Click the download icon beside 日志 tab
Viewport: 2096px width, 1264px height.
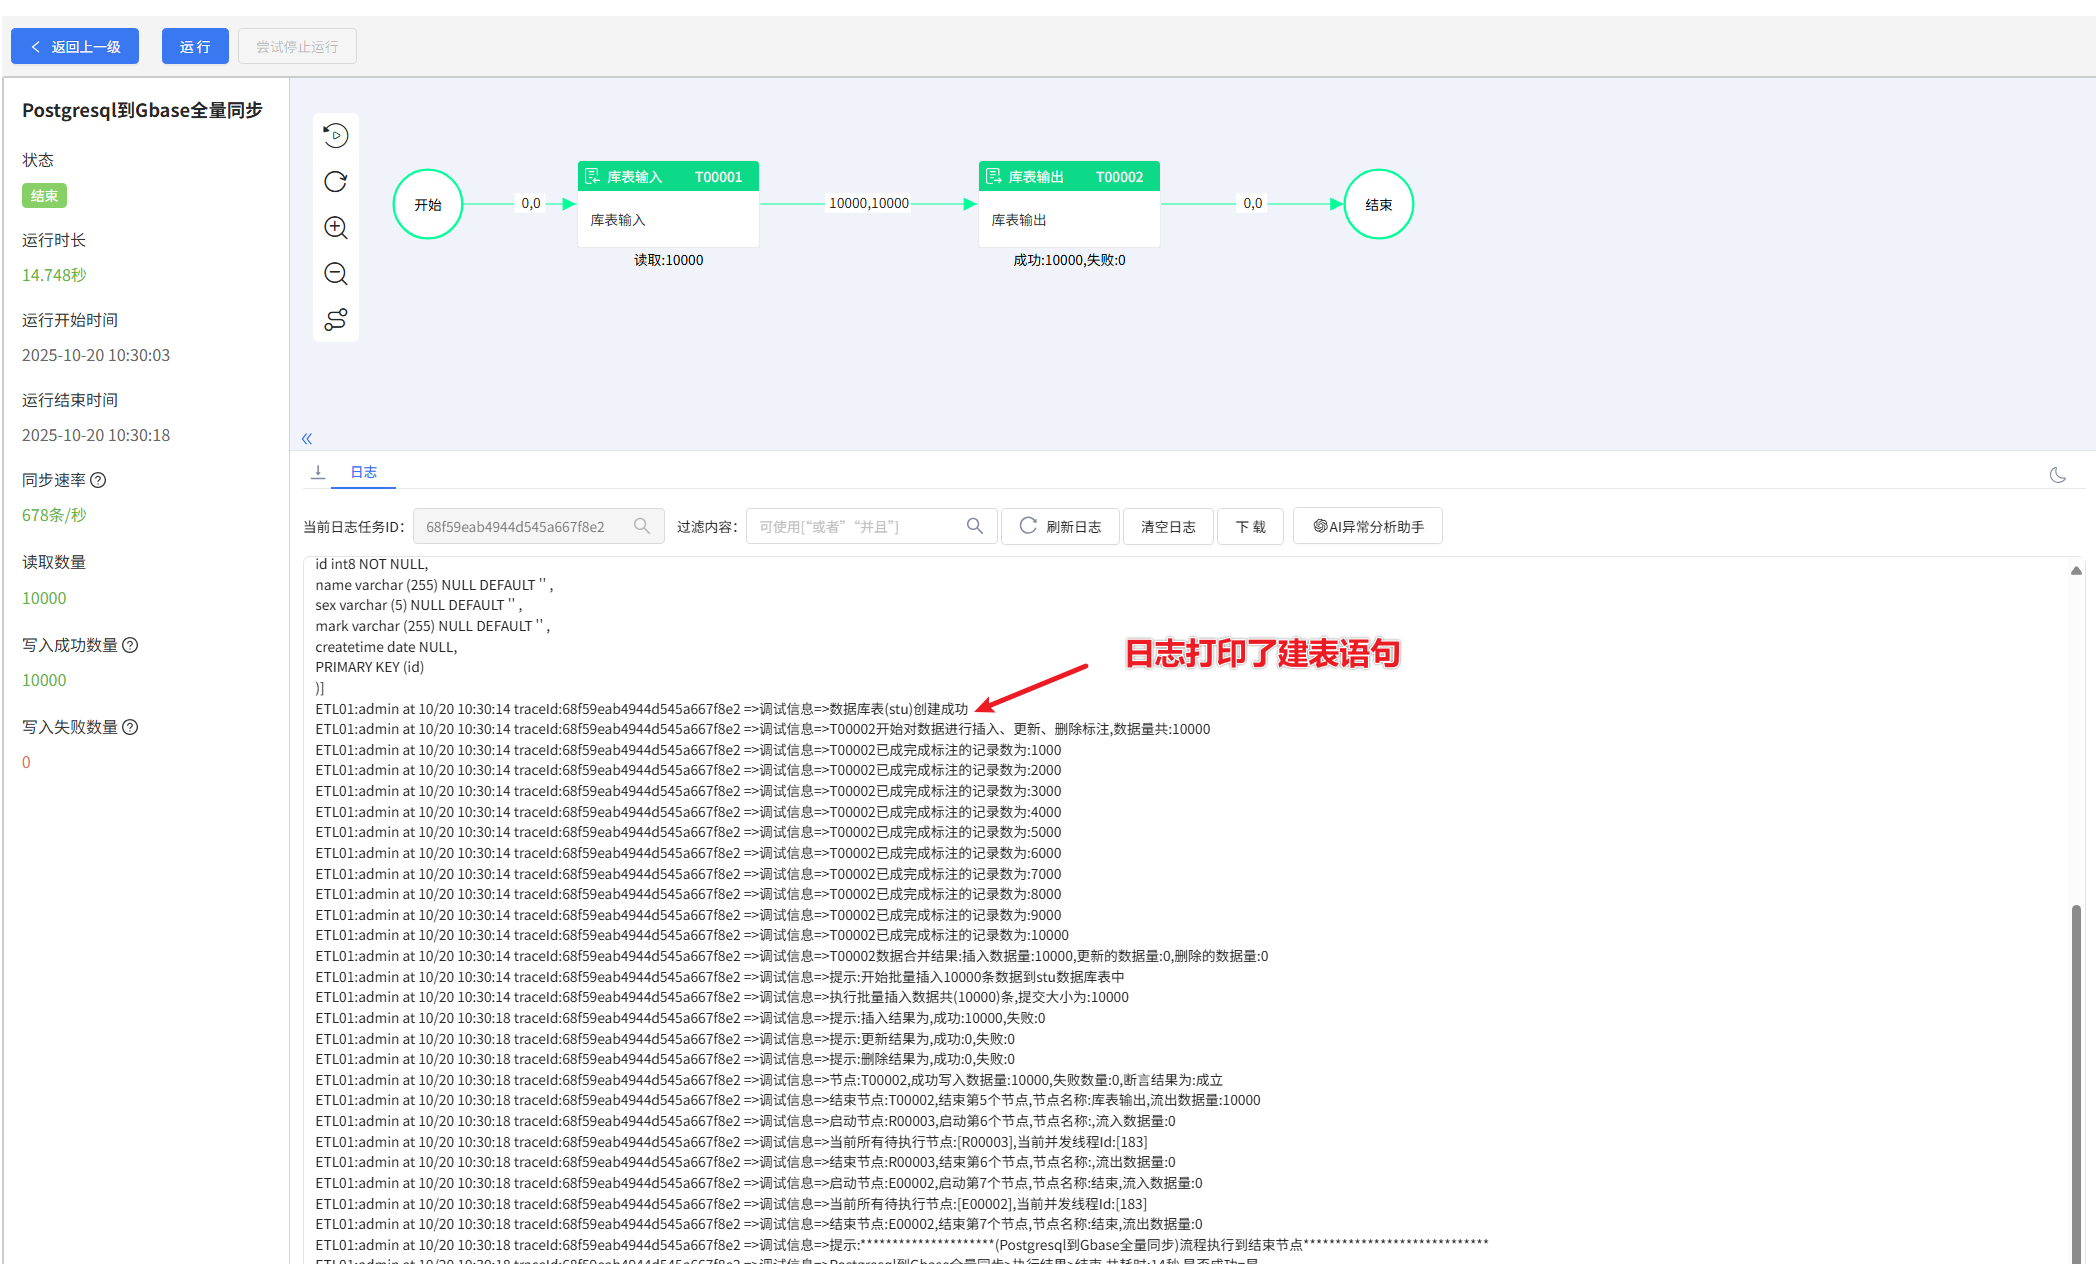[x=318, y=472]
